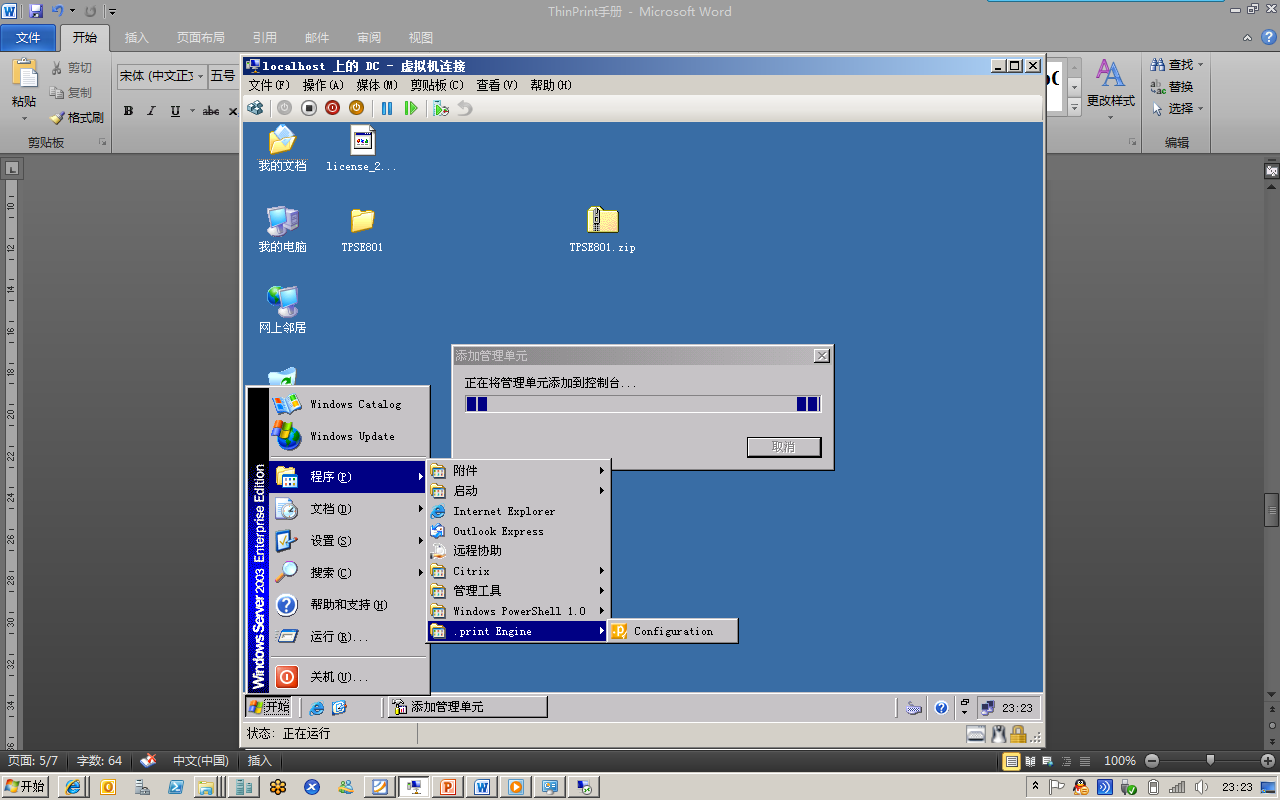Expand 选择 dropdown in Word editing group
The height and width of the screenshot is (800, 1280).
(1200, 109)
